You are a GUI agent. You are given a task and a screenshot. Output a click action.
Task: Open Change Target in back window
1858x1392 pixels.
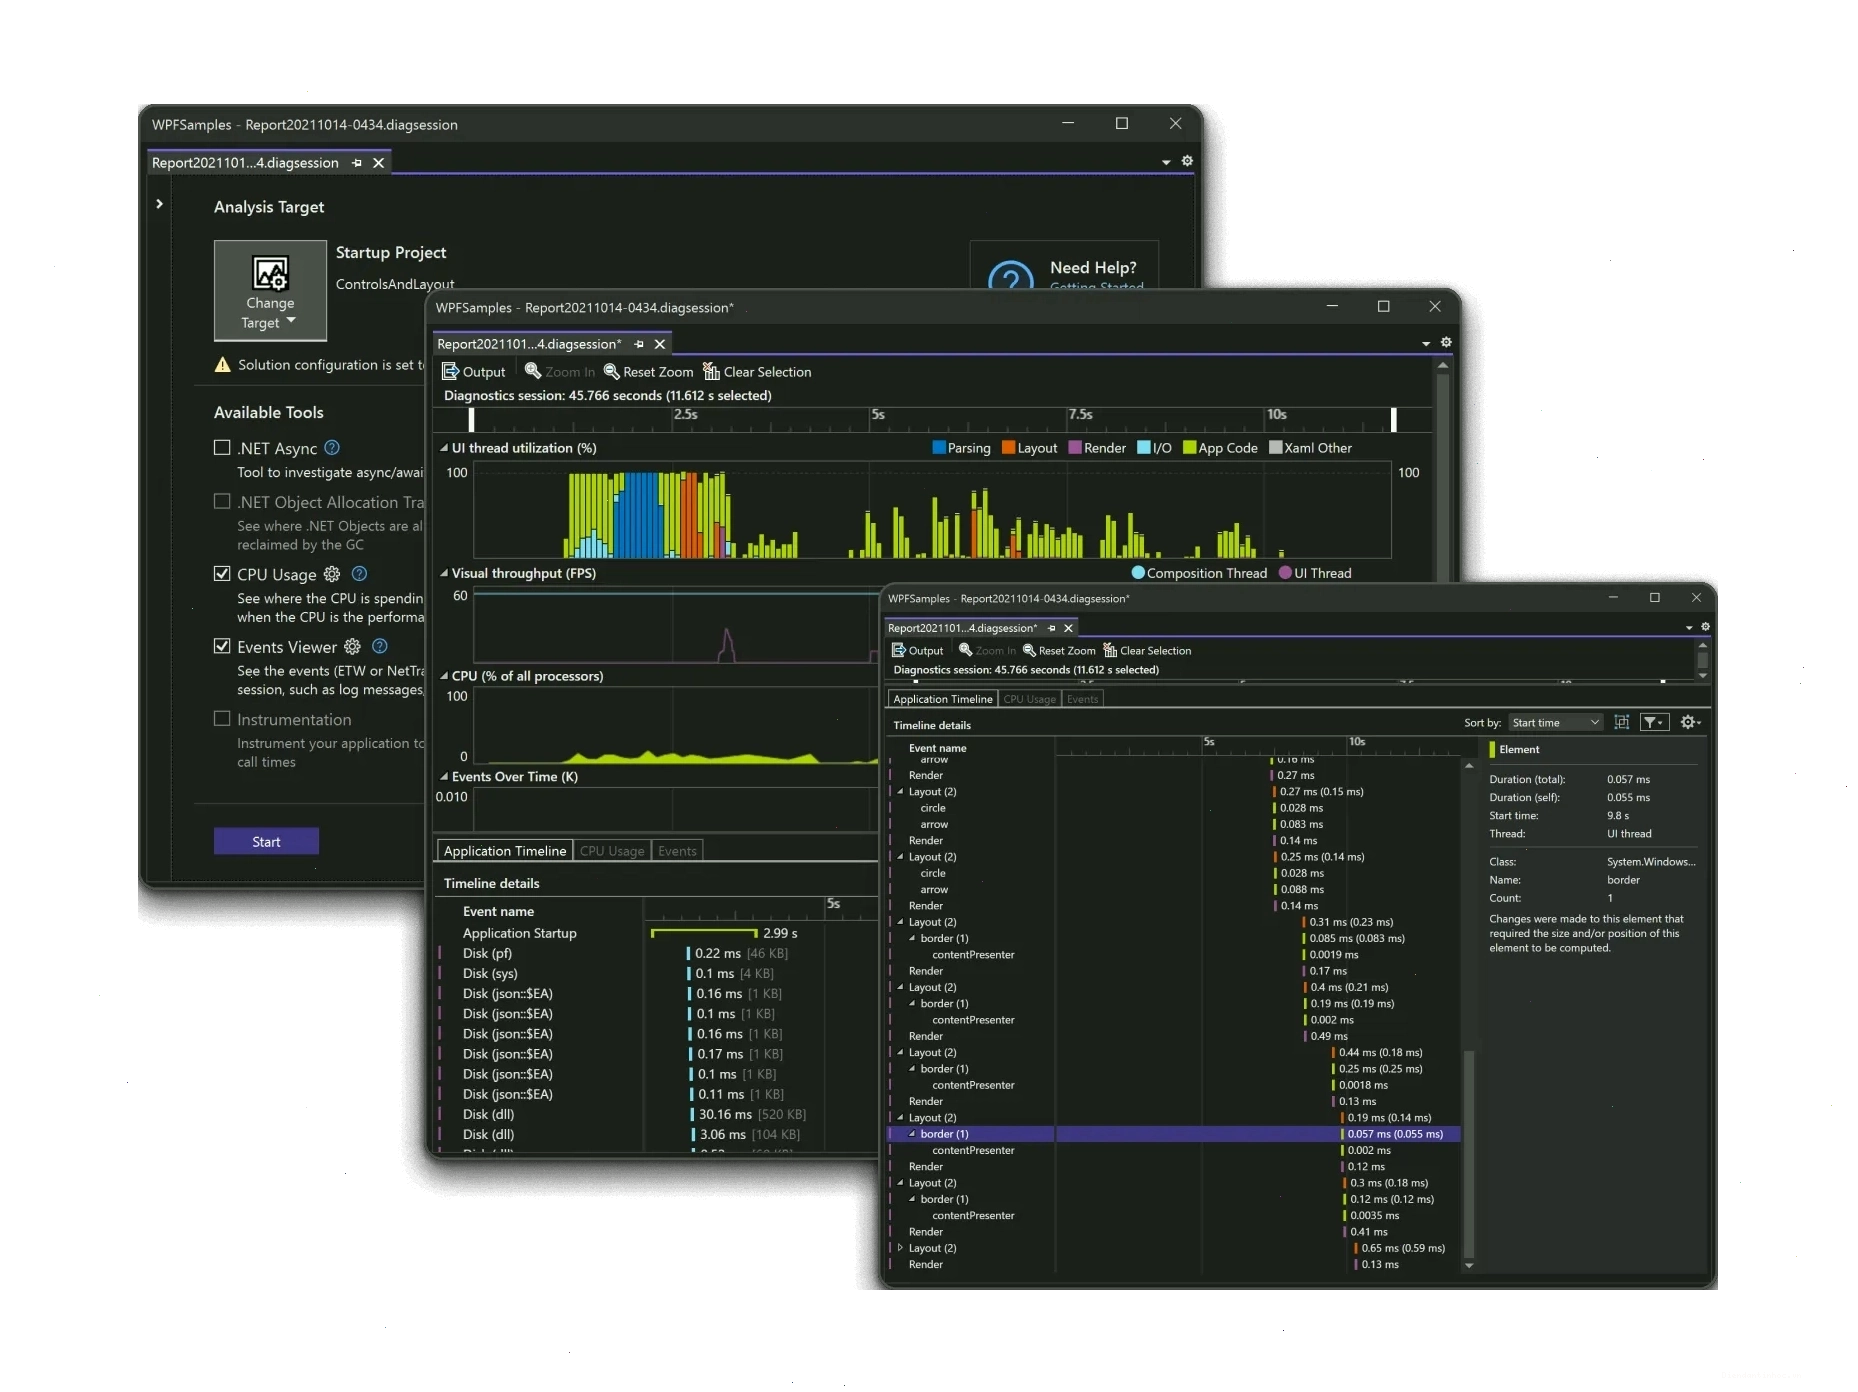[270, 290]
